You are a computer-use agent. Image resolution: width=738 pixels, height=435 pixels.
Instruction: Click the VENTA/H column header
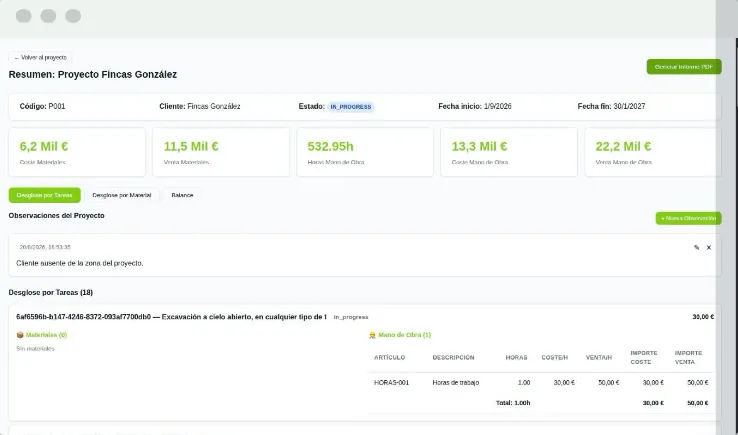pos(599,358)
